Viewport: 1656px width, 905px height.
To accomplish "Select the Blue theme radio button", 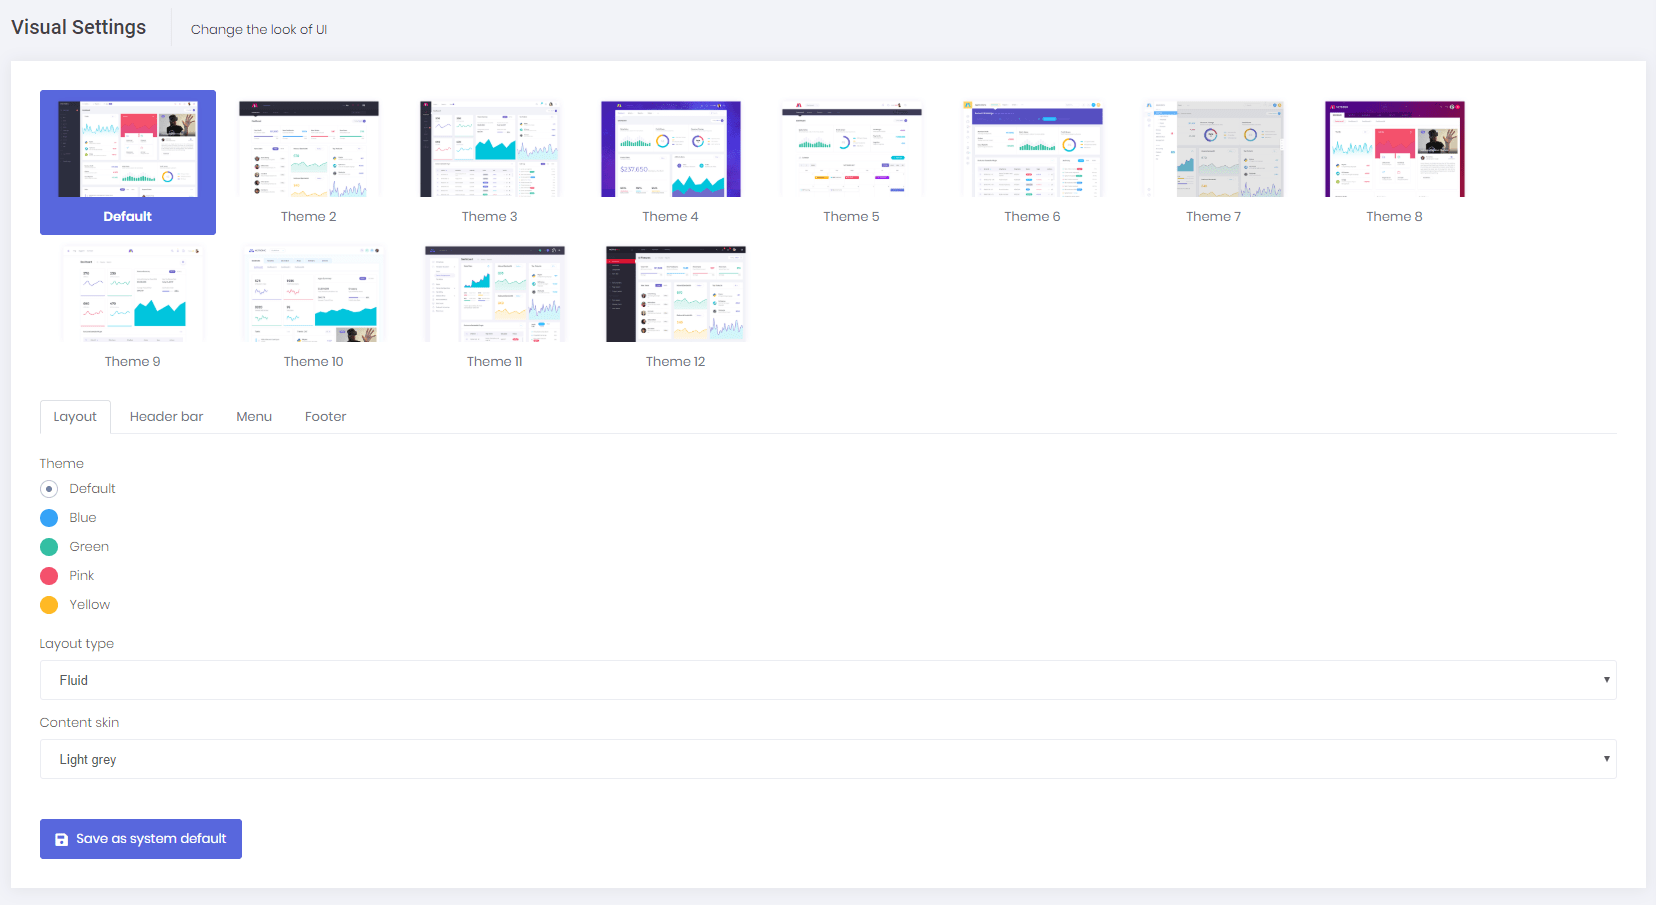I will click(49, 517).
